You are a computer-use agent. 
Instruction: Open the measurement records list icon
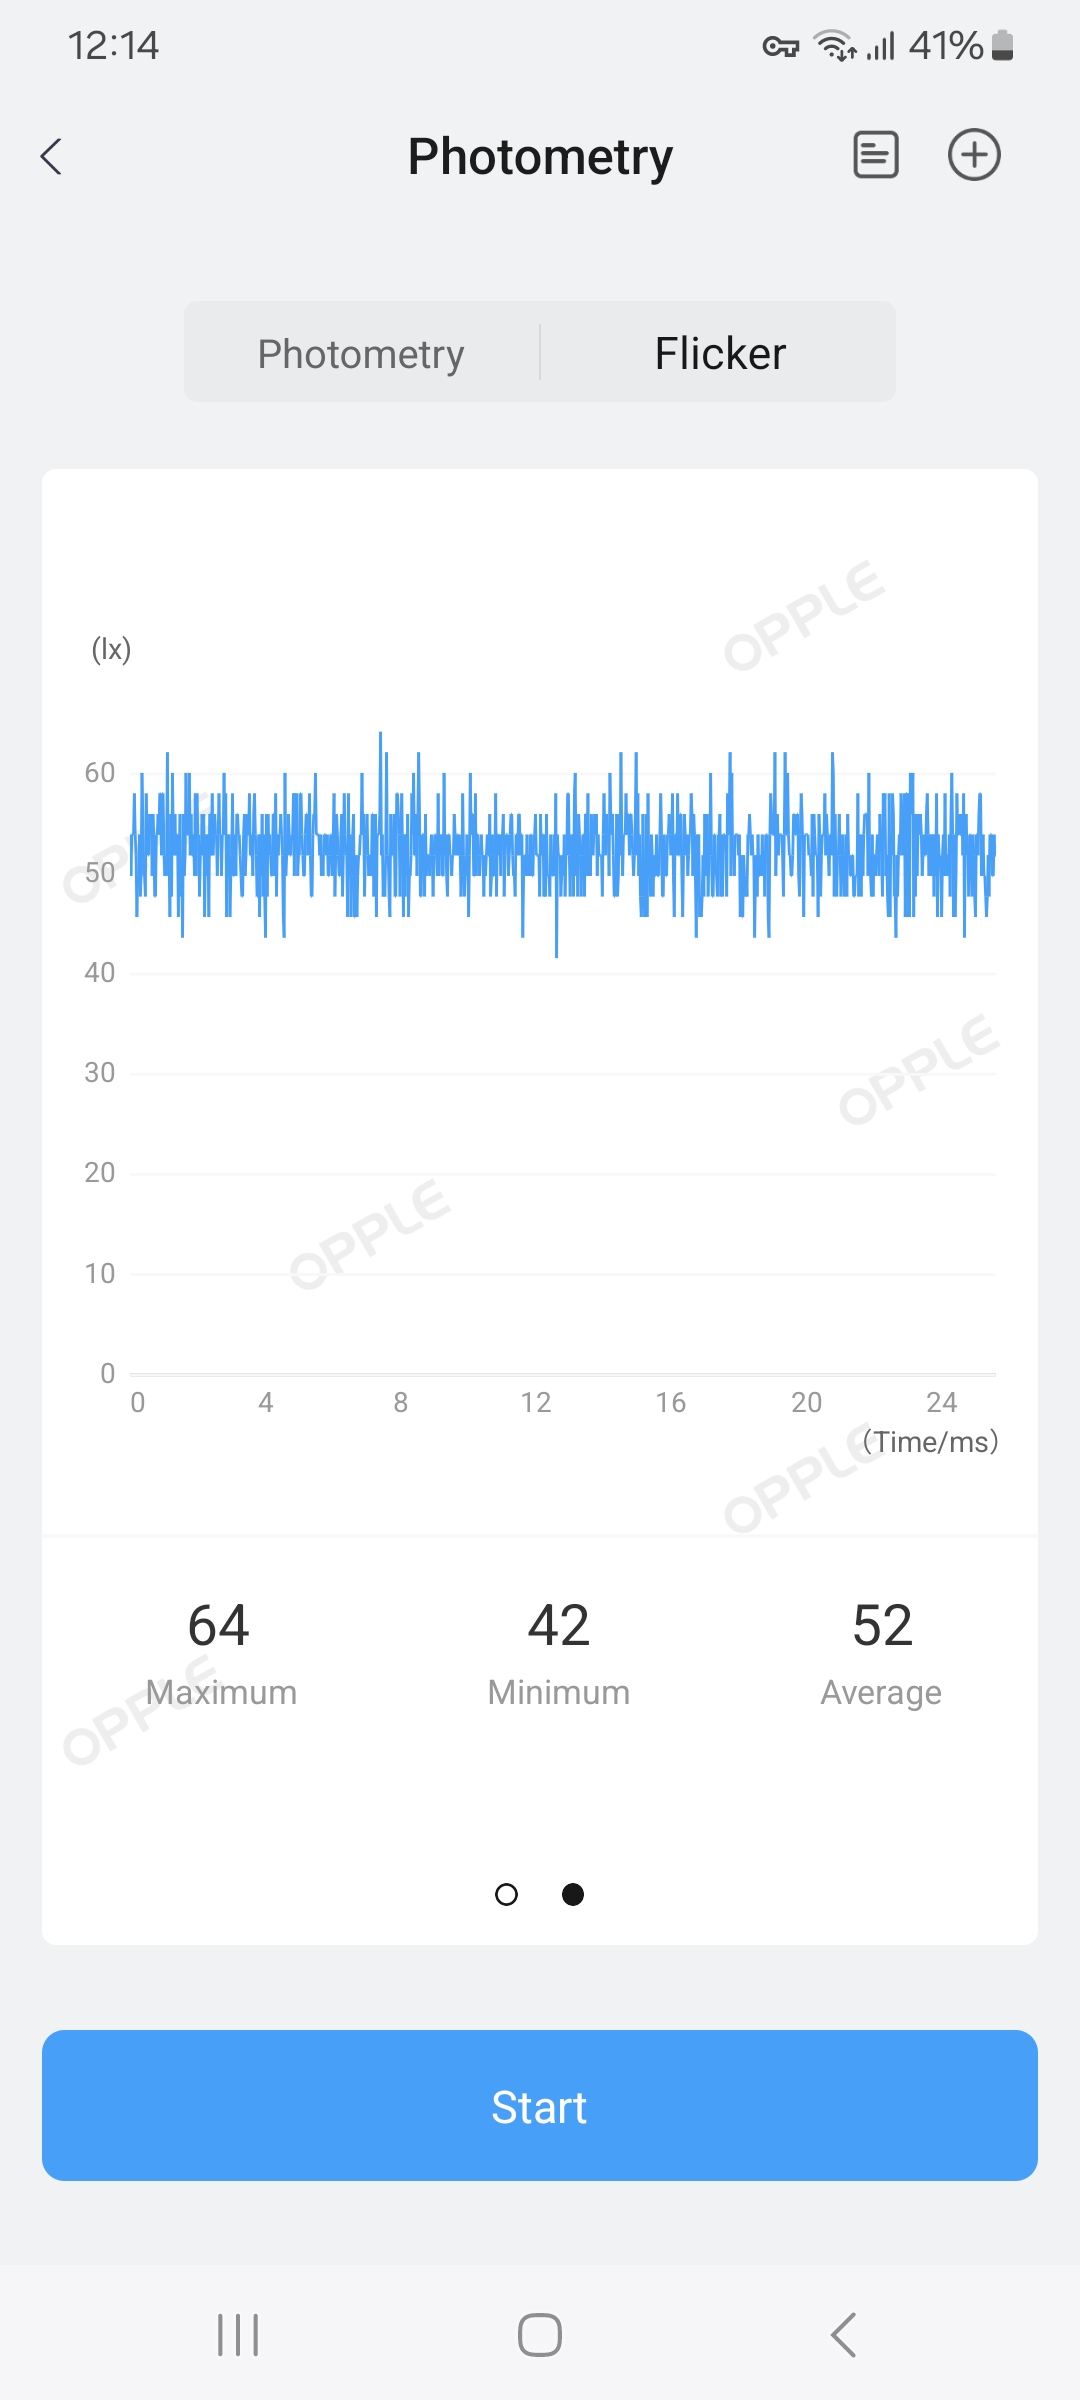(875, 155)
